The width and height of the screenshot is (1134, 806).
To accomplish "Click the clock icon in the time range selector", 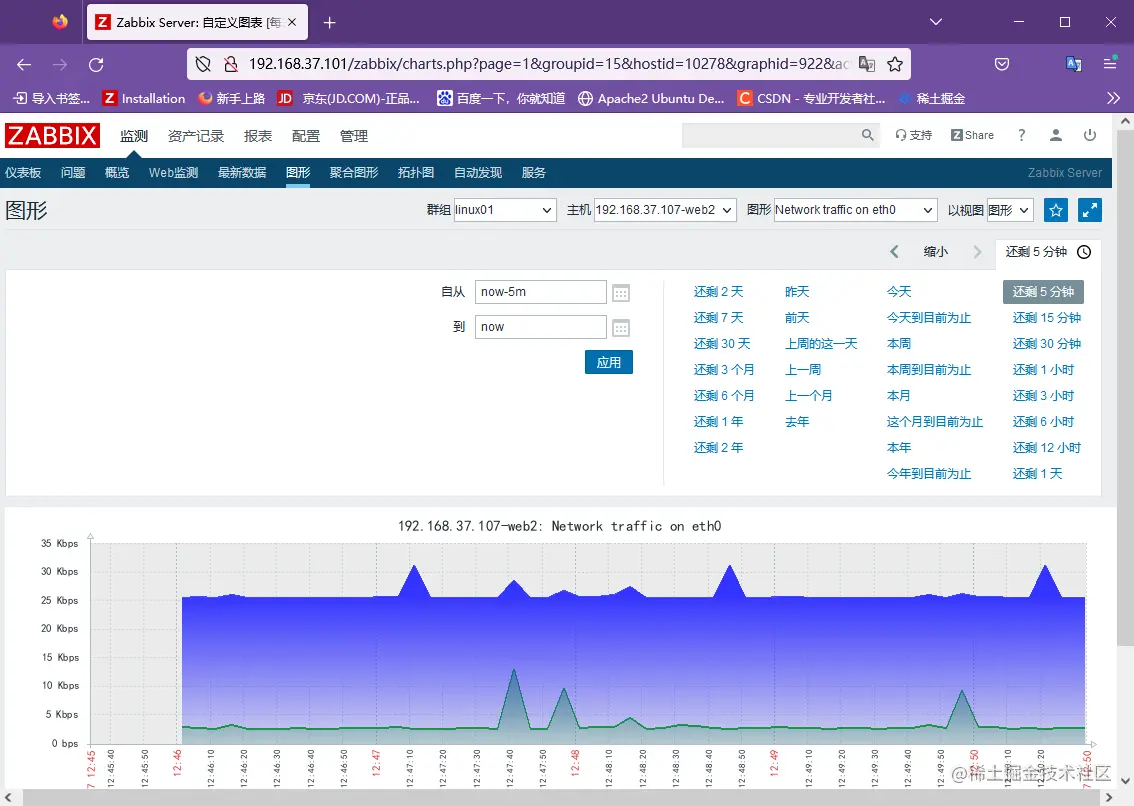I will (1083, 252).
